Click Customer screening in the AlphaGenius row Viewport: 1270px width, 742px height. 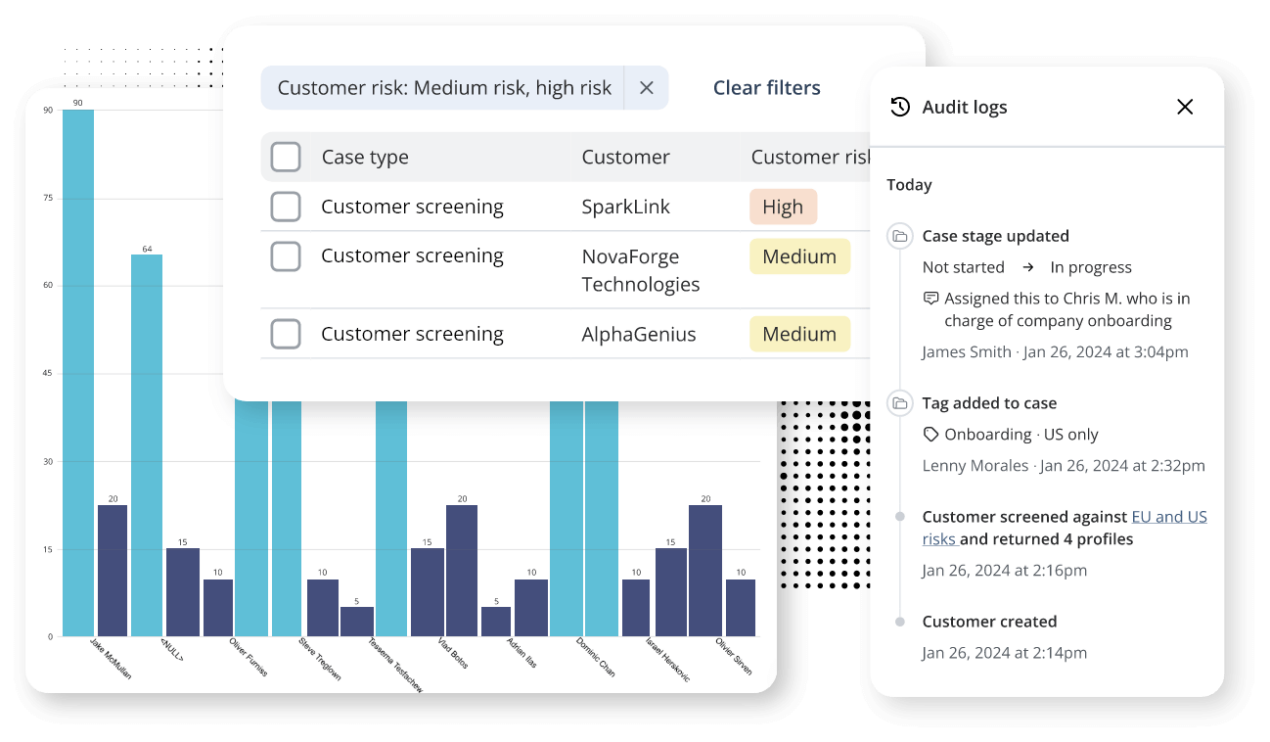click(x=412, y=334)
